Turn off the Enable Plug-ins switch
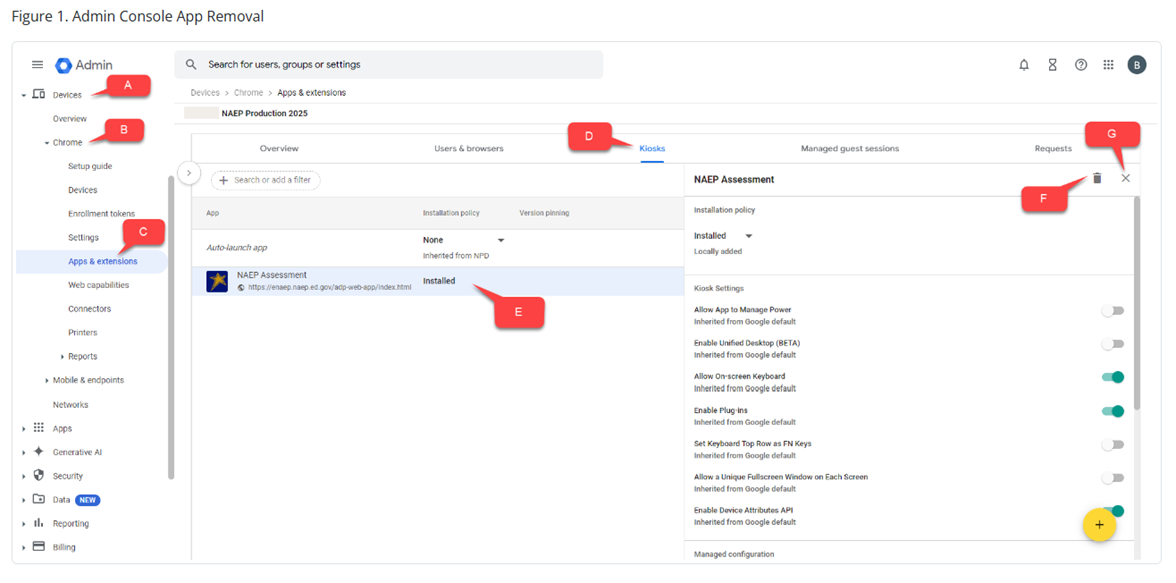 [1112, 411]
